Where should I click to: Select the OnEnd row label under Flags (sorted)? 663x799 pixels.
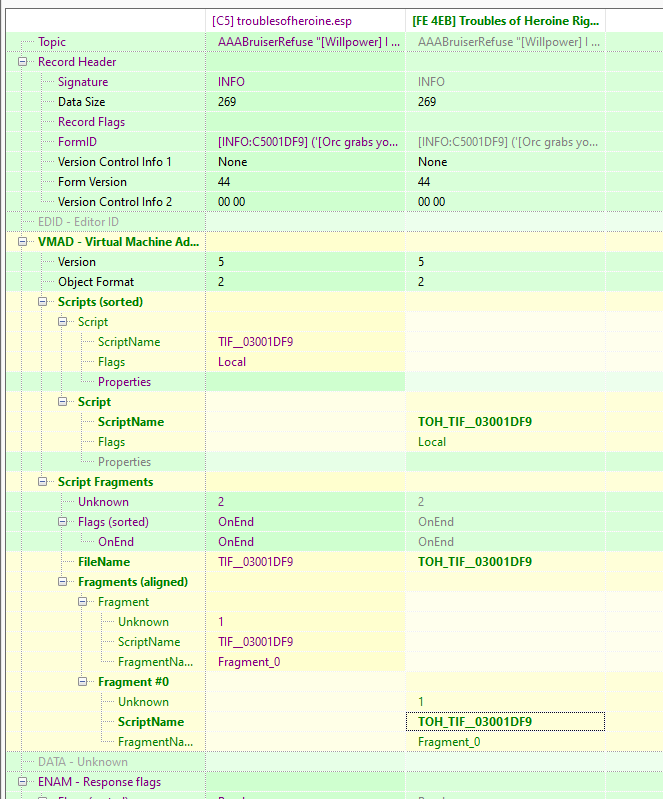[x=116, y=542]
